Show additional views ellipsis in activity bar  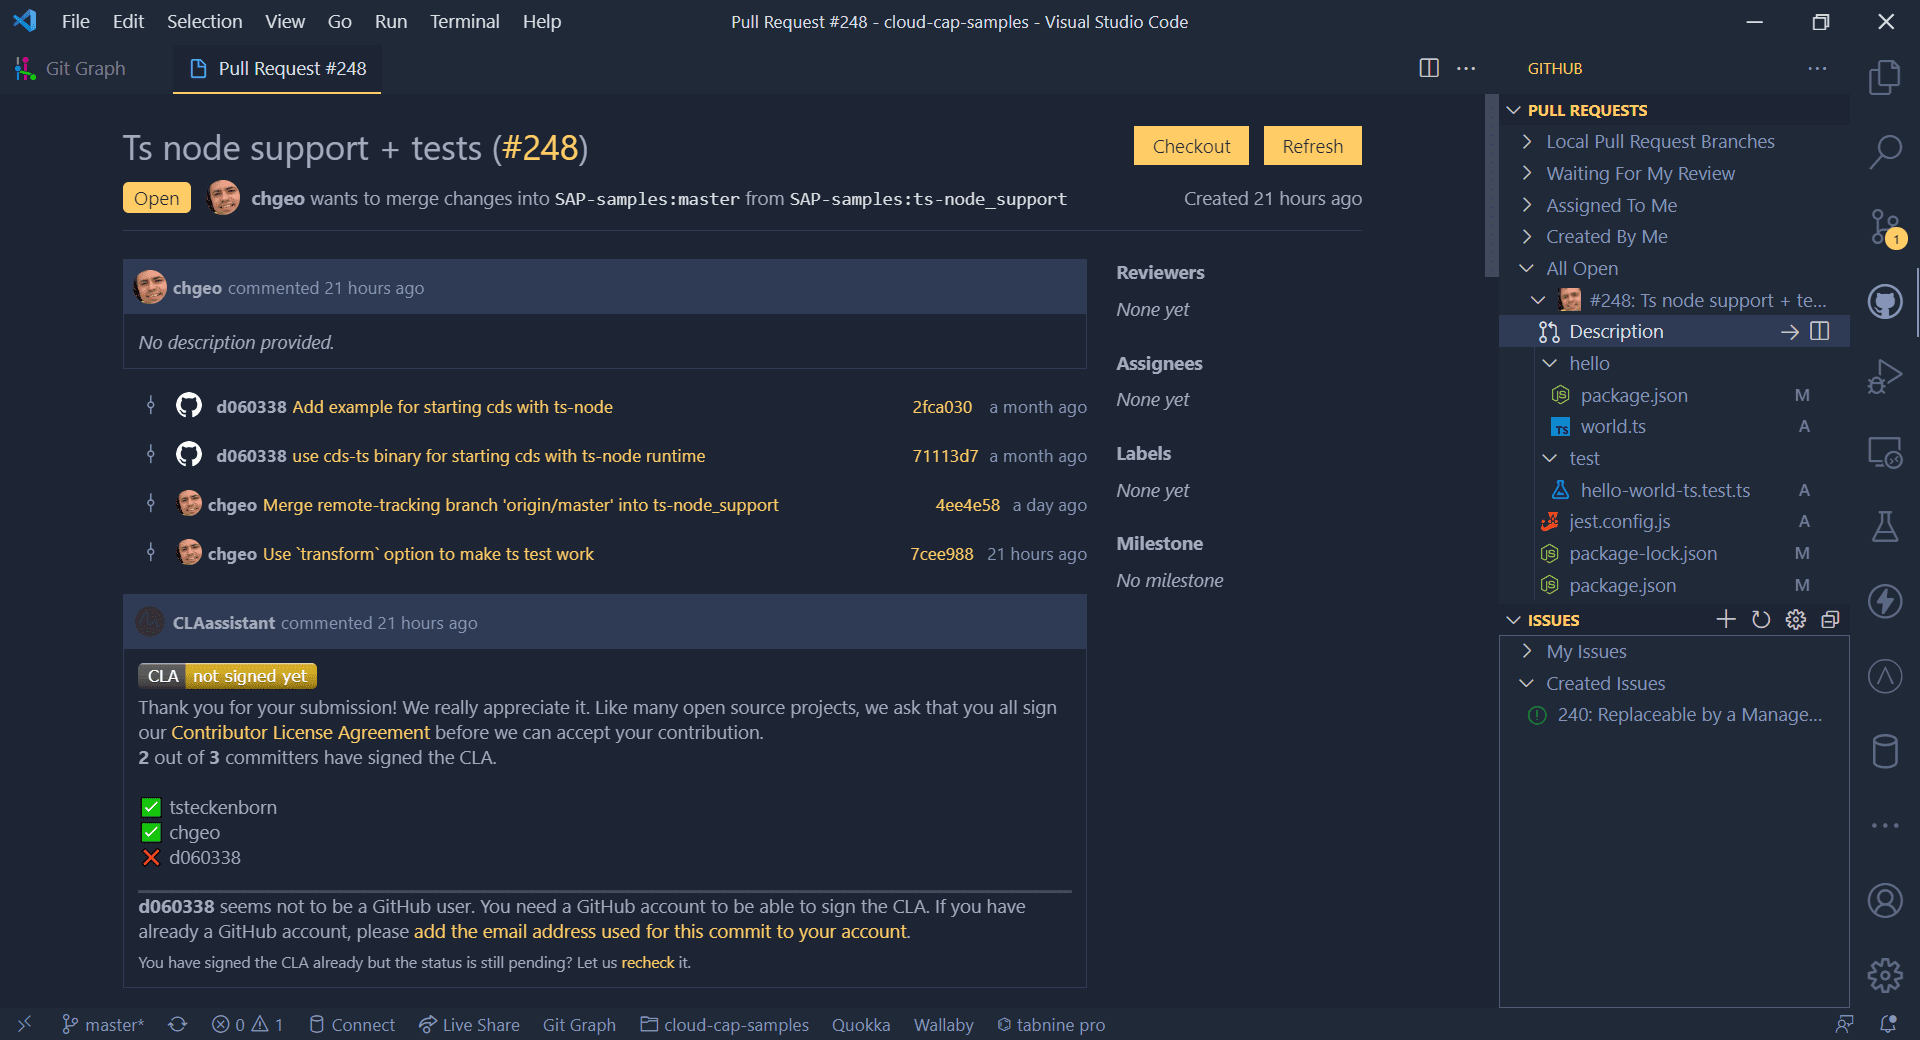[1885, 826]
